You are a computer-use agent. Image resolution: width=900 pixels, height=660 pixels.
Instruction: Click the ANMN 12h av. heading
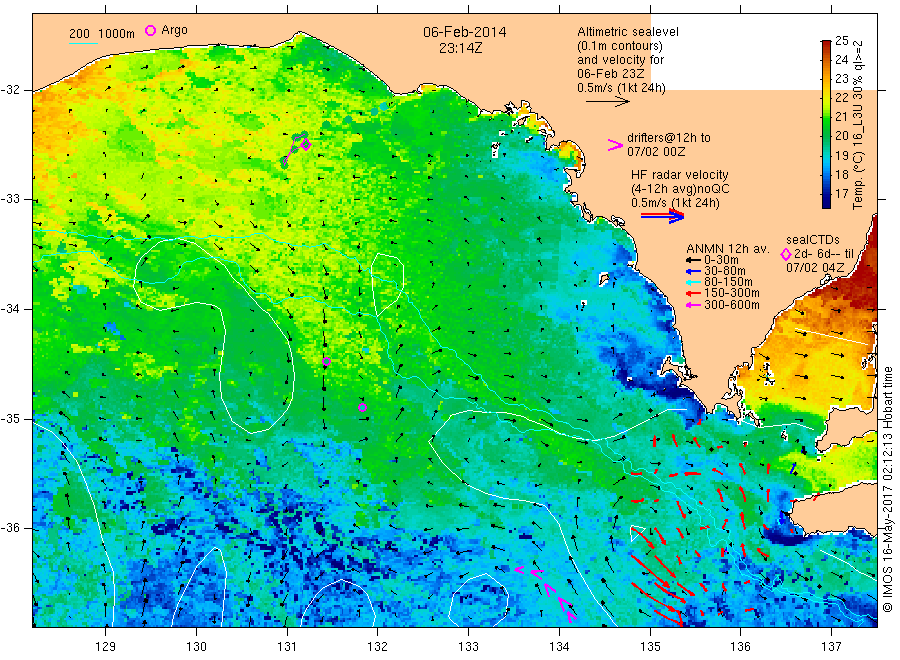(728, 249)
